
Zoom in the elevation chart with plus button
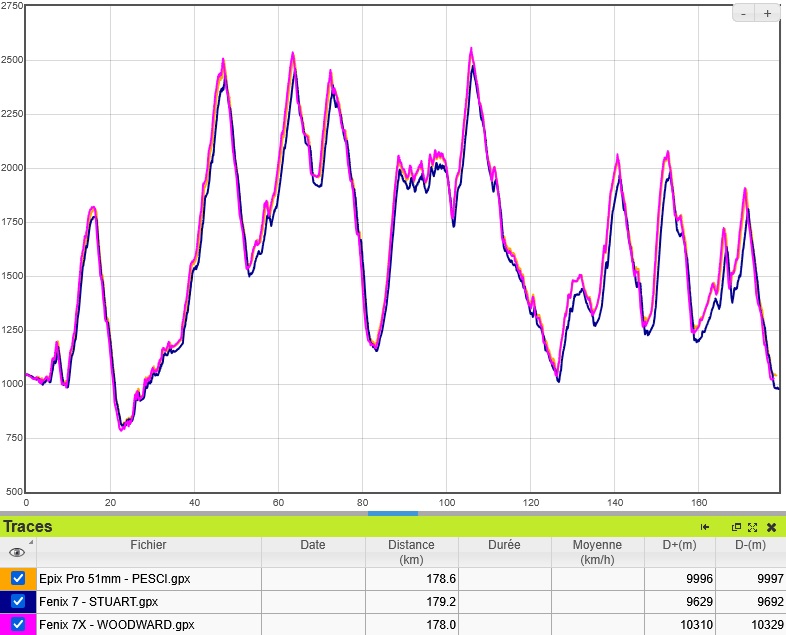[767, 13]
